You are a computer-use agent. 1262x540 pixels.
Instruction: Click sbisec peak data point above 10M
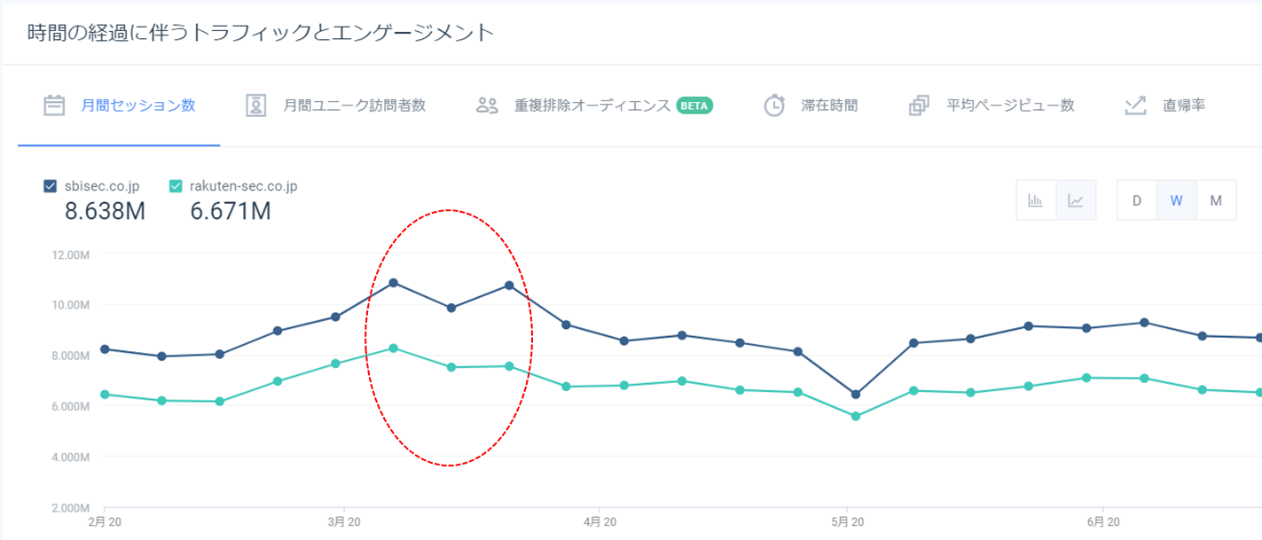pos(393,283)
